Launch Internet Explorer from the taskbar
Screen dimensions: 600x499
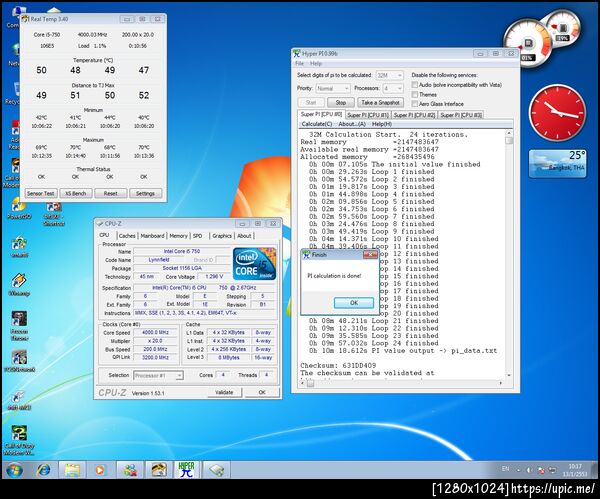pyautogui.click(x=44, y=470)
